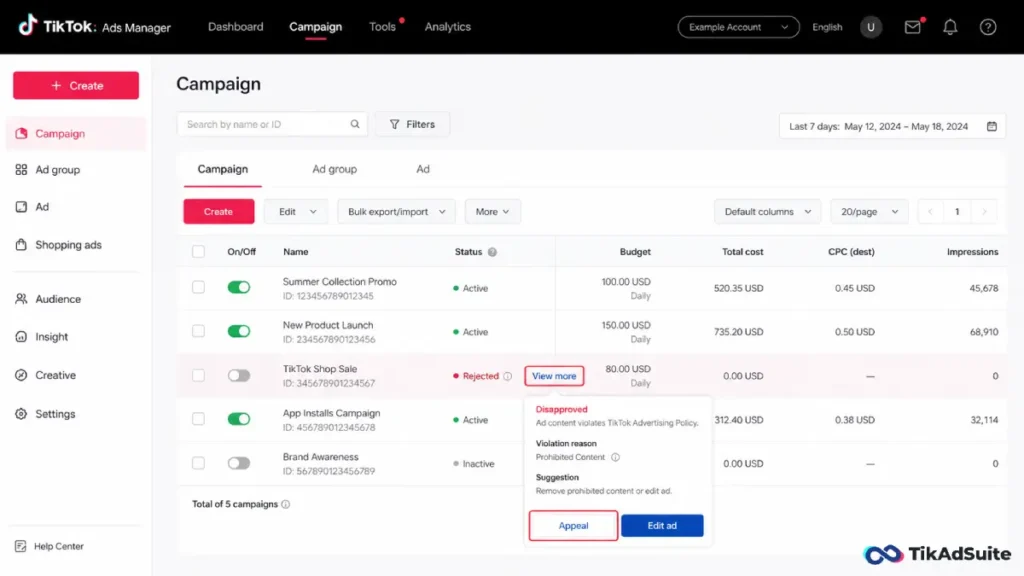The height and width of the screenshot is (576, 1024).
Task: Go to next page arrow
Action: 984,212
